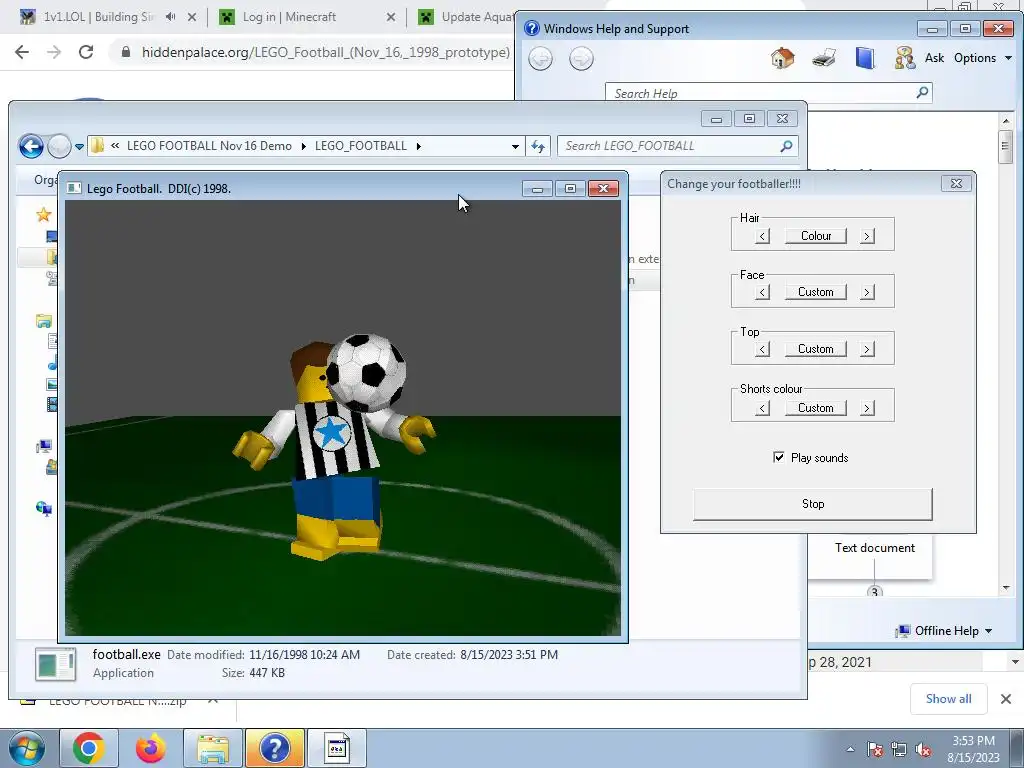Open File Explorer from the taskbar

[213, 748]
